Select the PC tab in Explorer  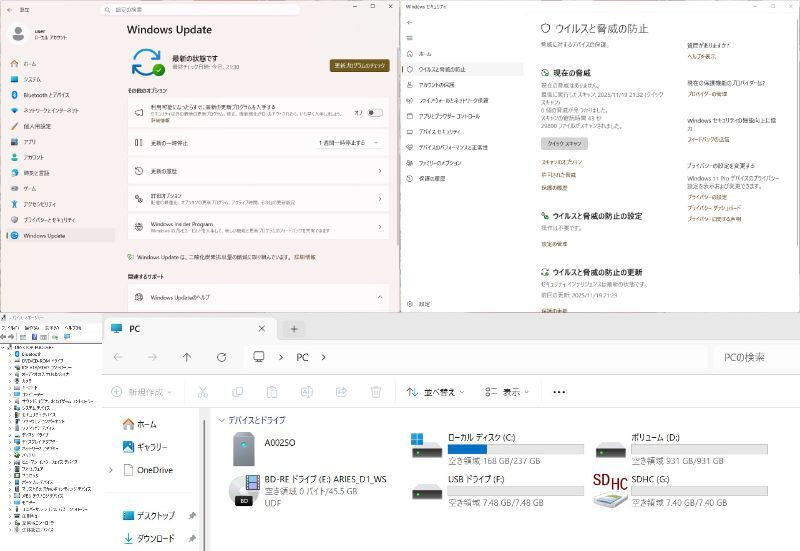coord(189,329)
